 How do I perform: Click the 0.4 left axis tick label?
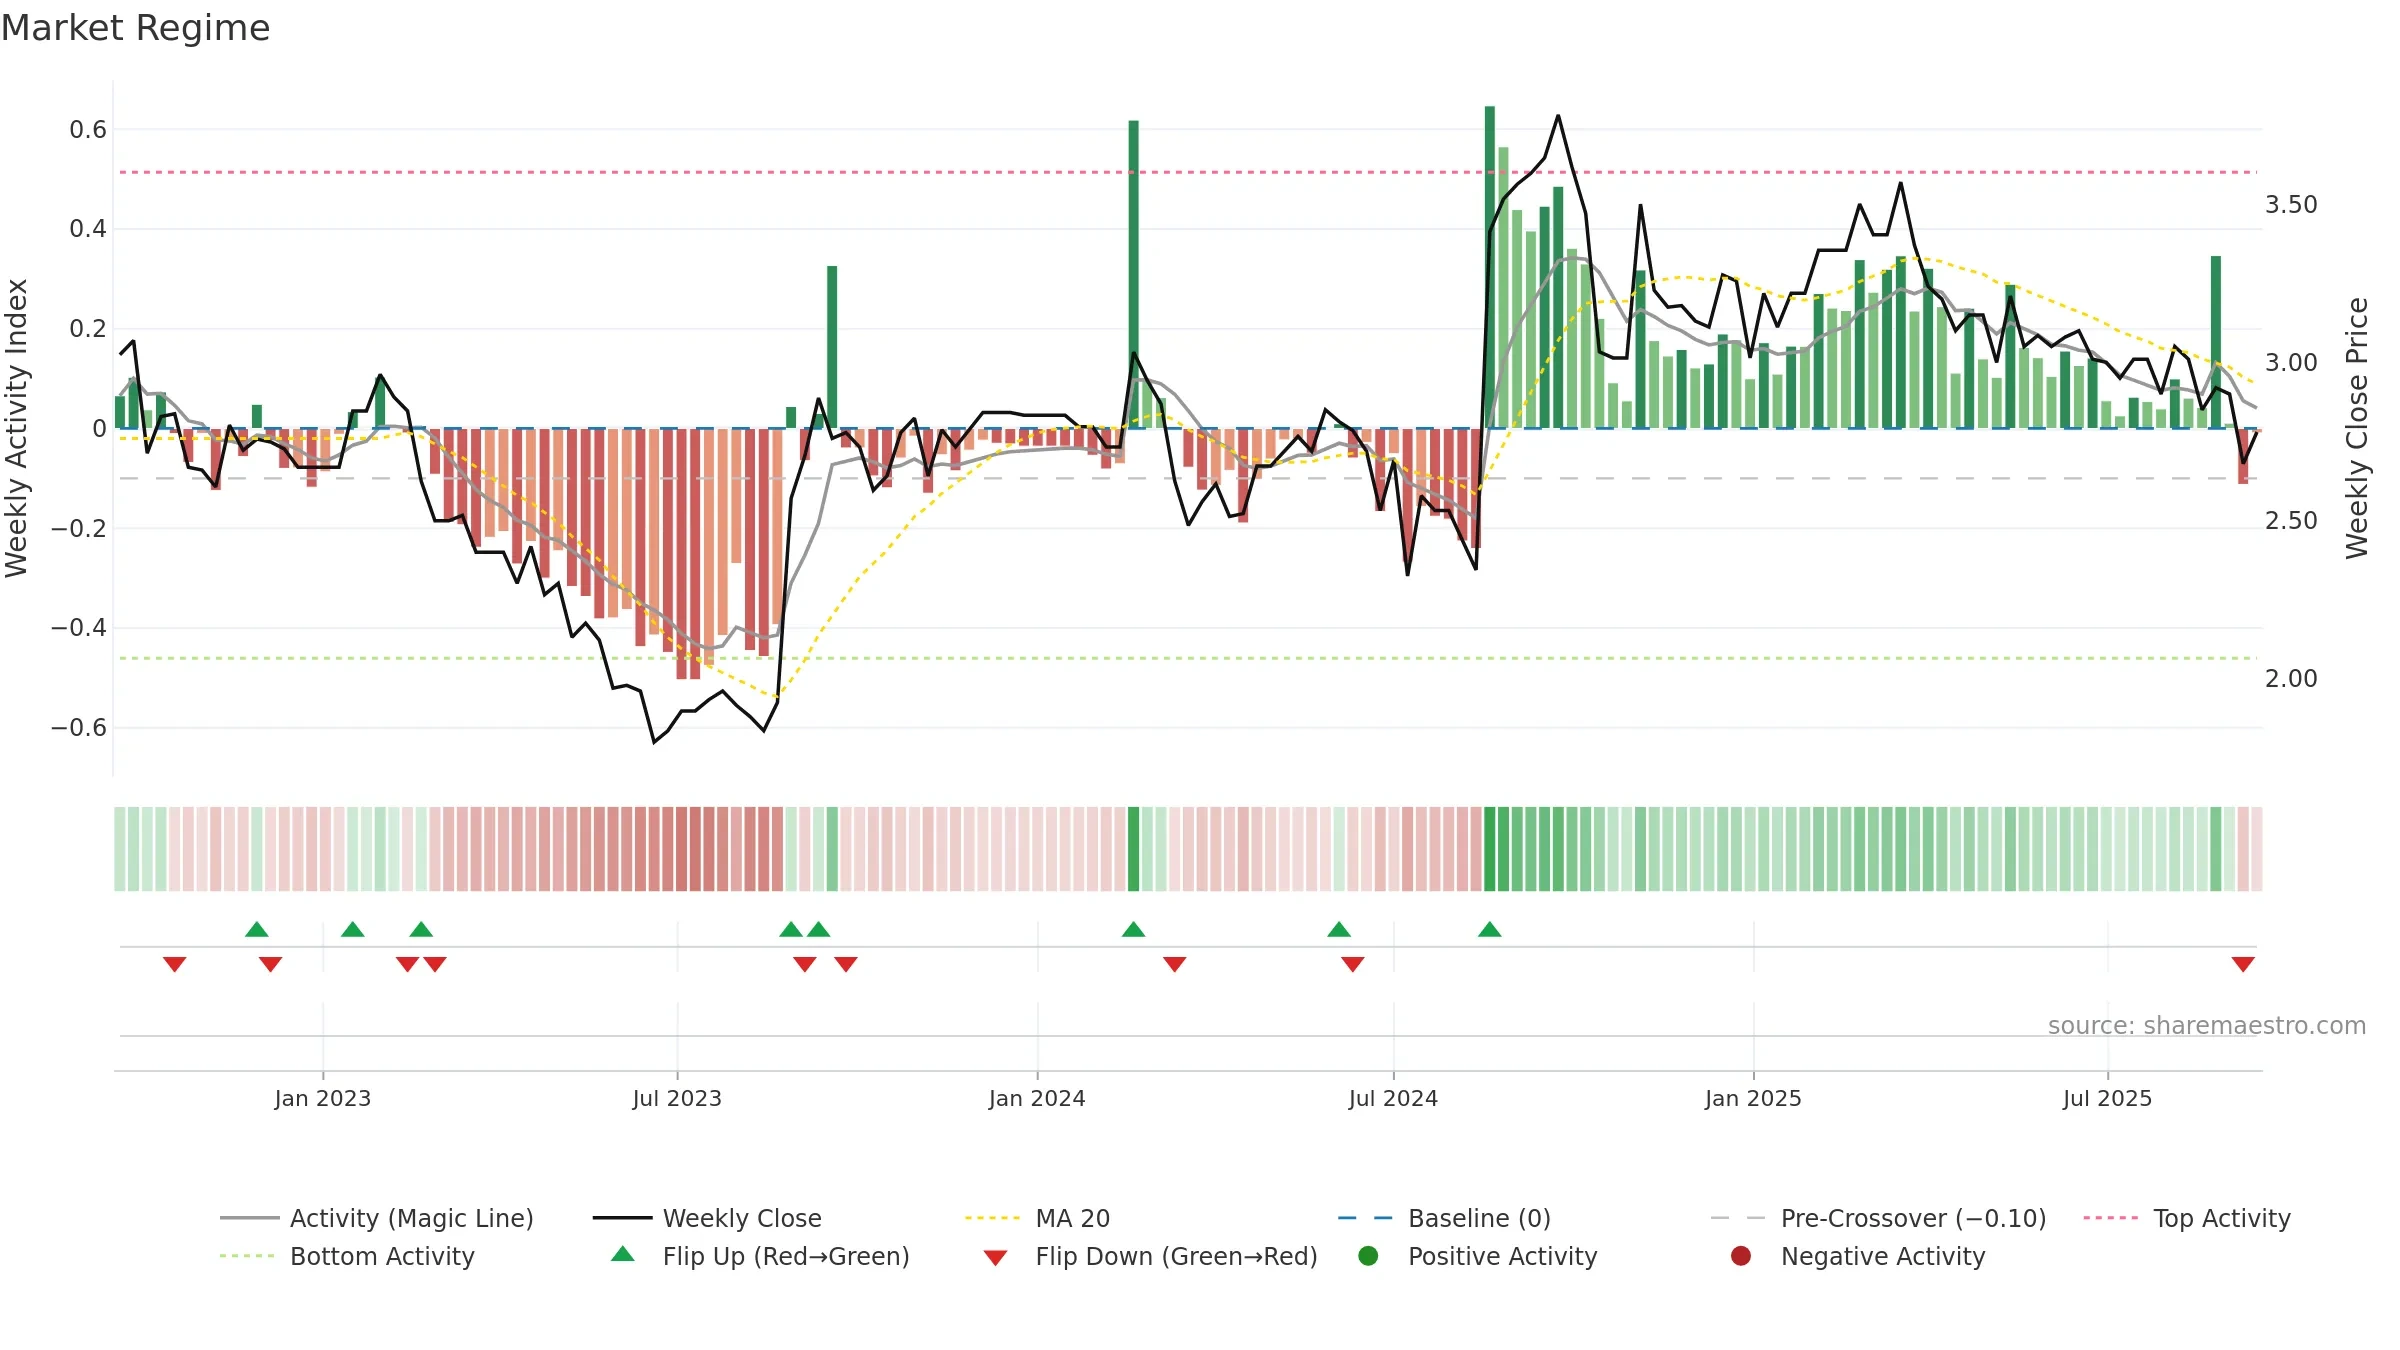(x=88, y=229)
